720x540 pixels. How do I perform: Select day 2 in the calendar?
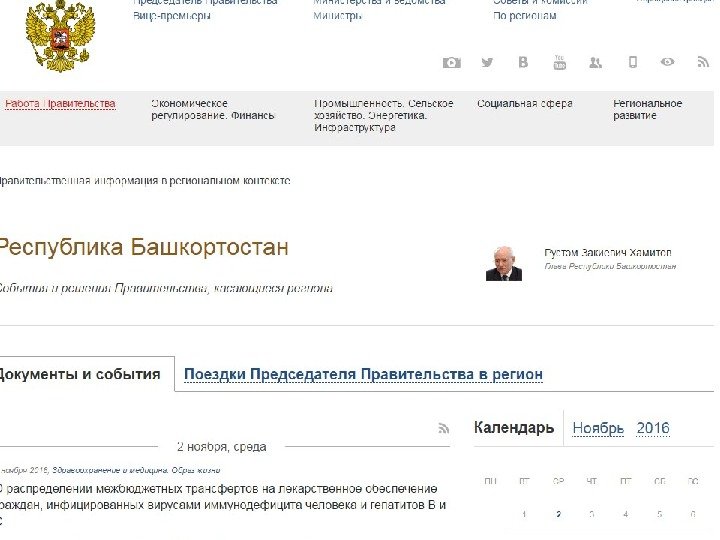click(558, 514)
